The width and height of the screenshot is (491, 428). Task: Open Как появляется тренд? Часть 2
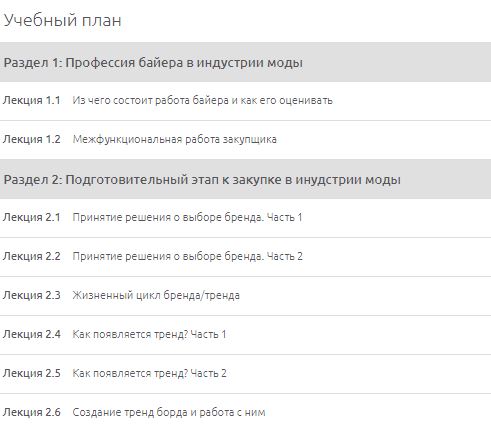click(x=149, y=373)
